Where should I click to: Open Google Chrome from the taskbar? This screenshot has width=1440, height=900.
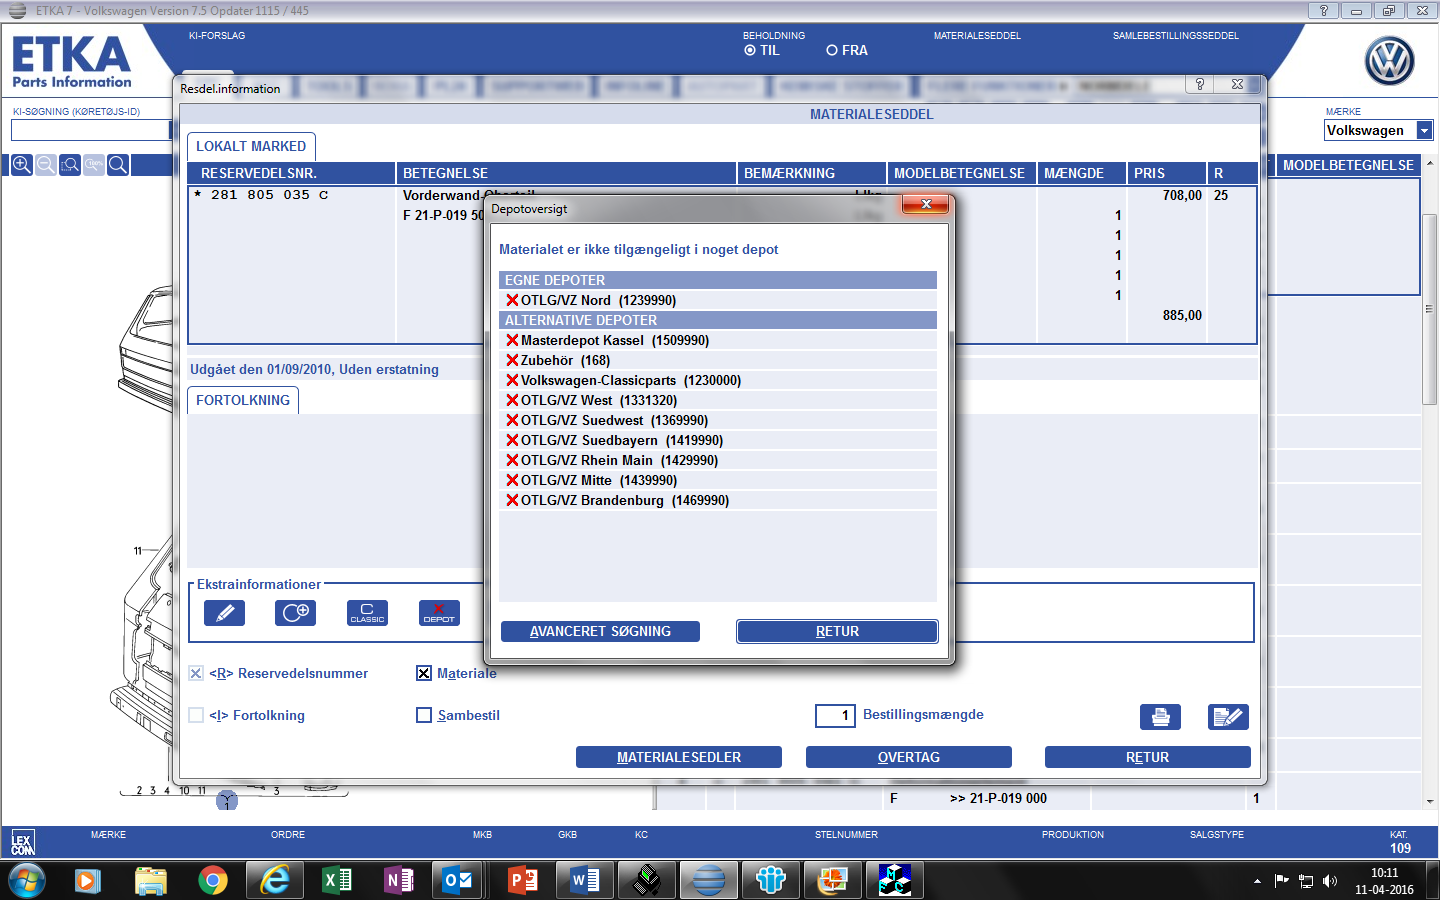point(212,880)
